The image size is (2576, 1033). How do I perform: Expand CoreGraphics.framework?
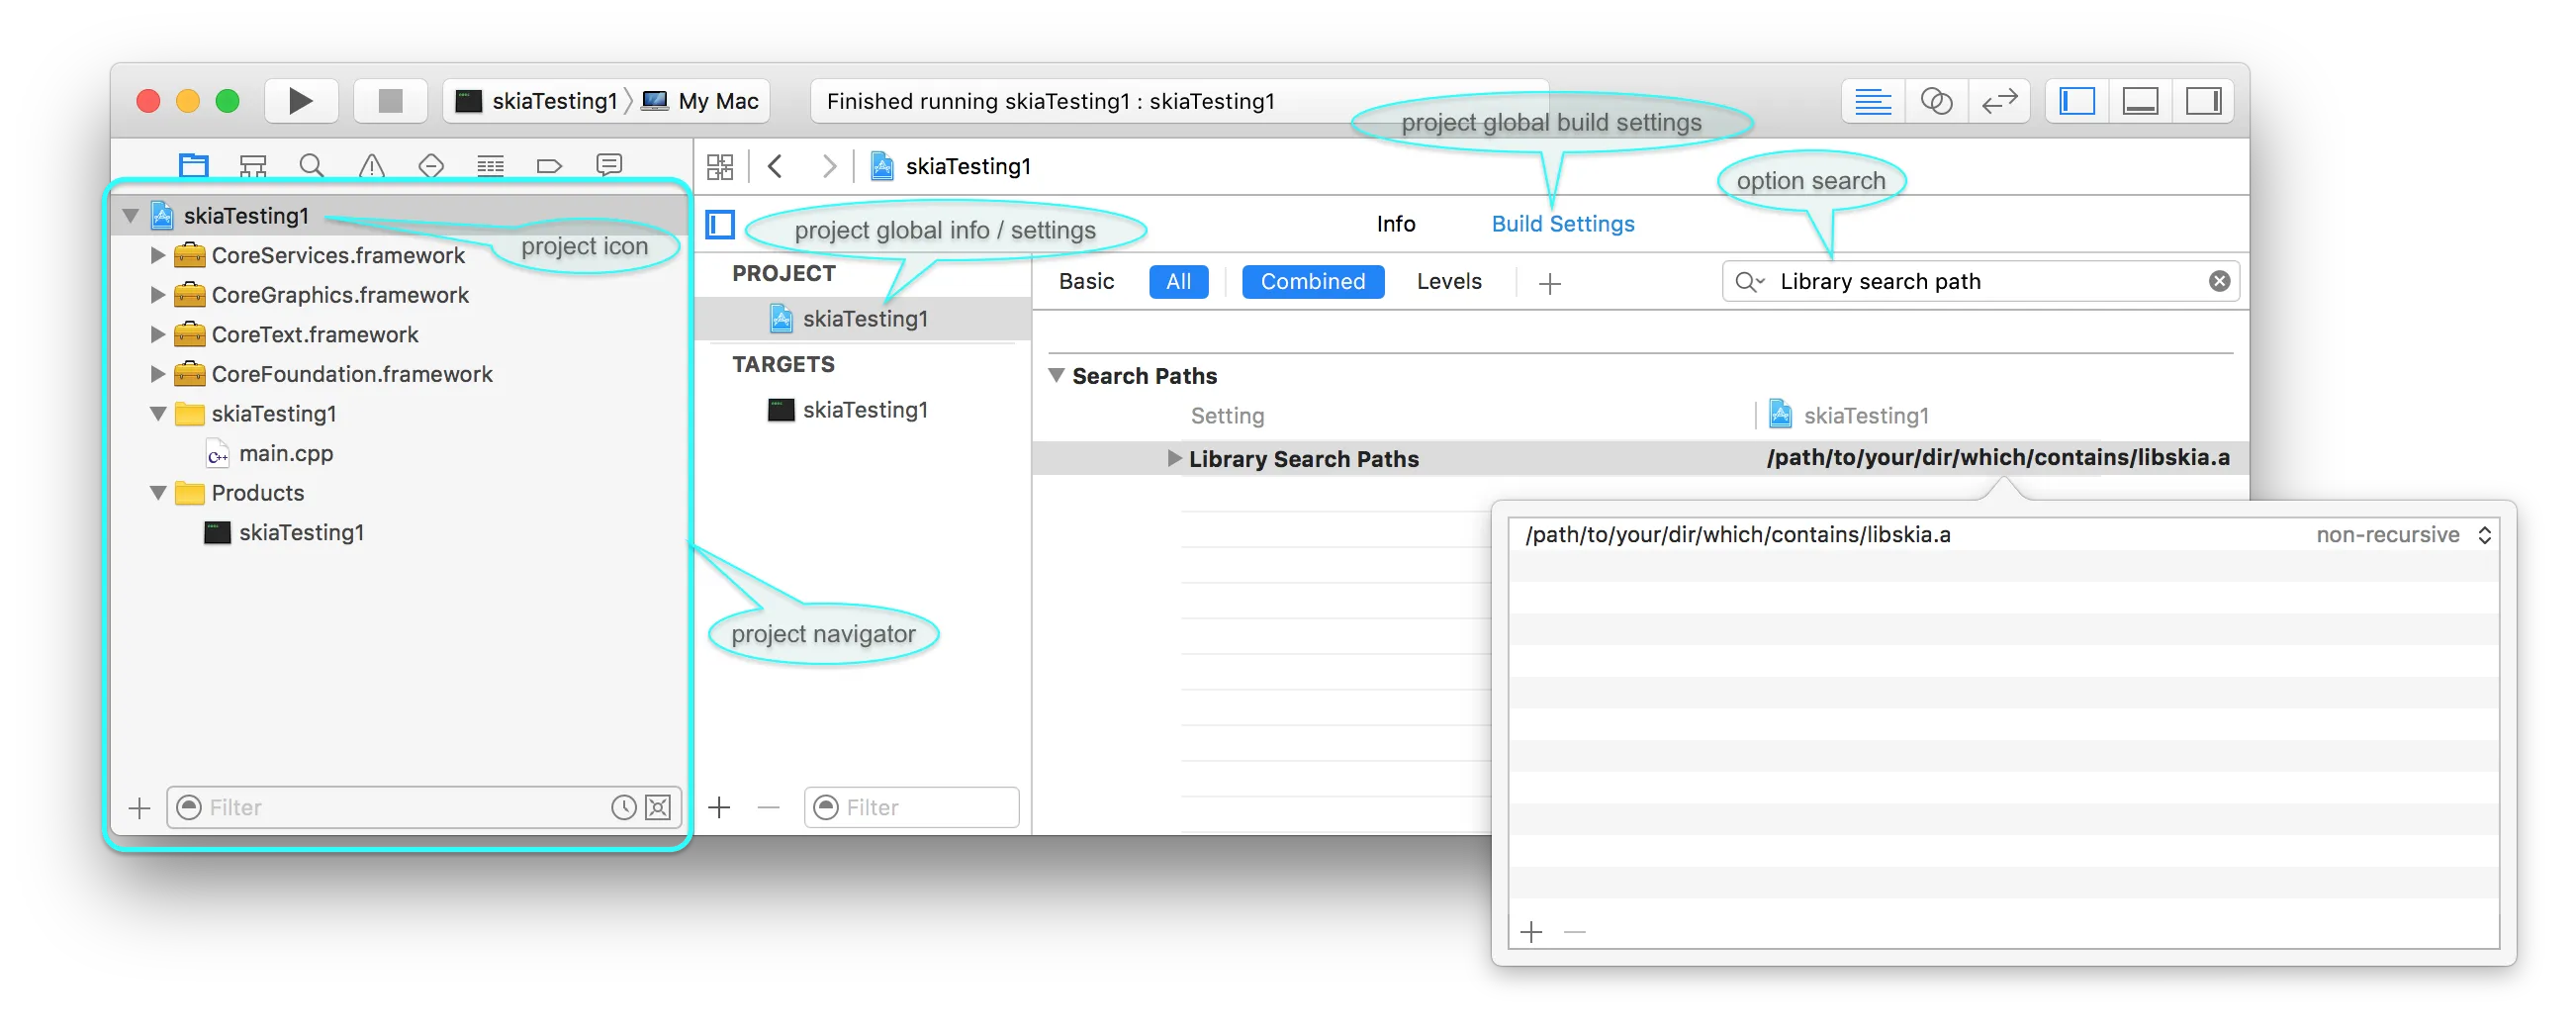tap(158, 295)
